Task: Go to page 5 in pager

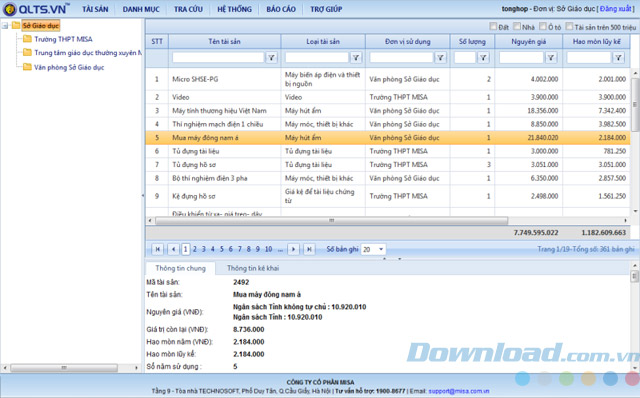Action: click(222, 249)
